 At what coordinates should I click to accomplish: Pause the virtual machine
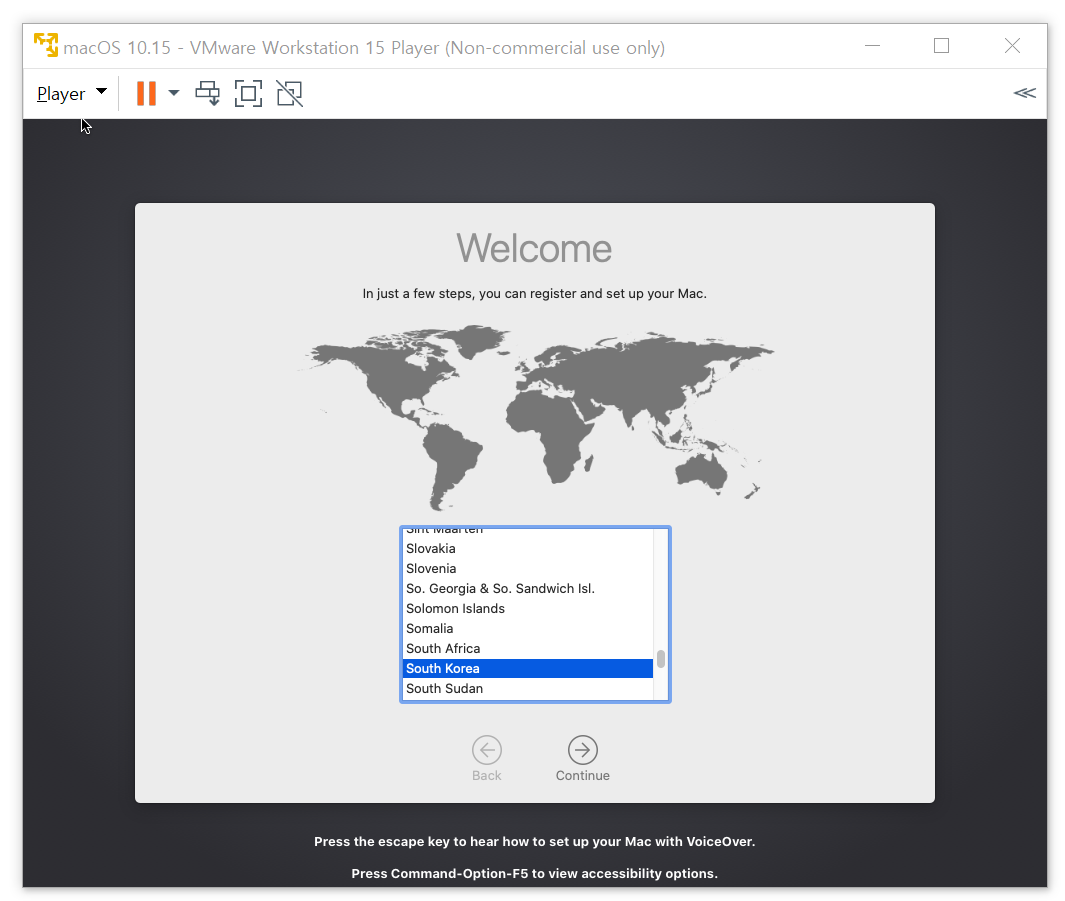click(x=146, y=93)
